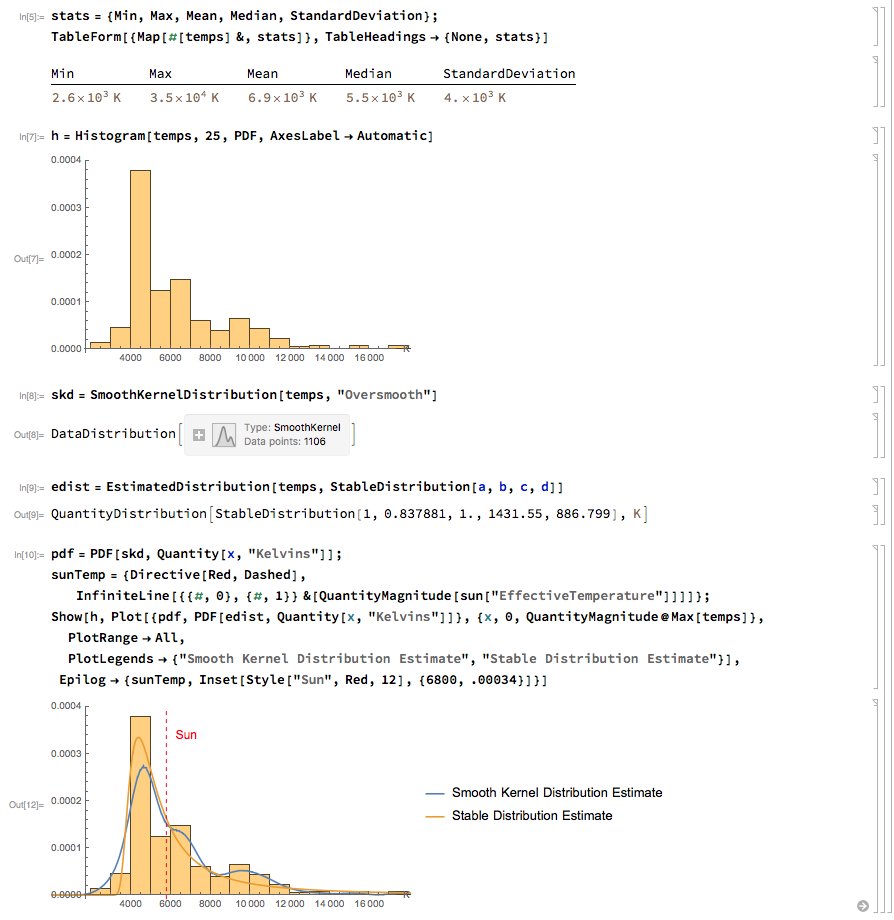The height and width of the screenshot is (920, 894).
Task: Click the In[8]:= cell label
Action: [31, 396]
